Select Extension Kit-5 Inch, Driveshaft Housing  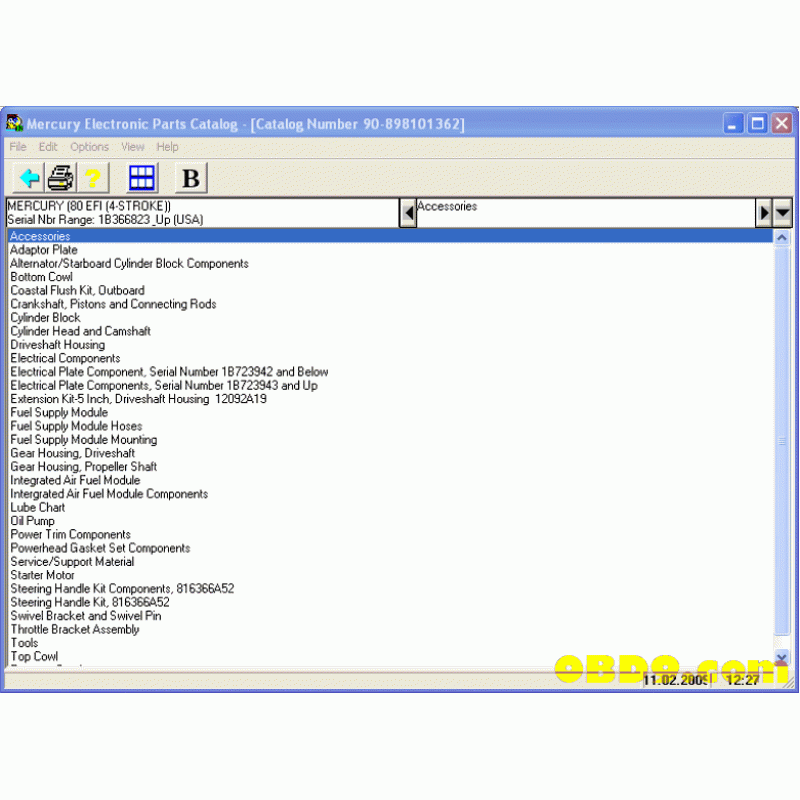point(139,399)
